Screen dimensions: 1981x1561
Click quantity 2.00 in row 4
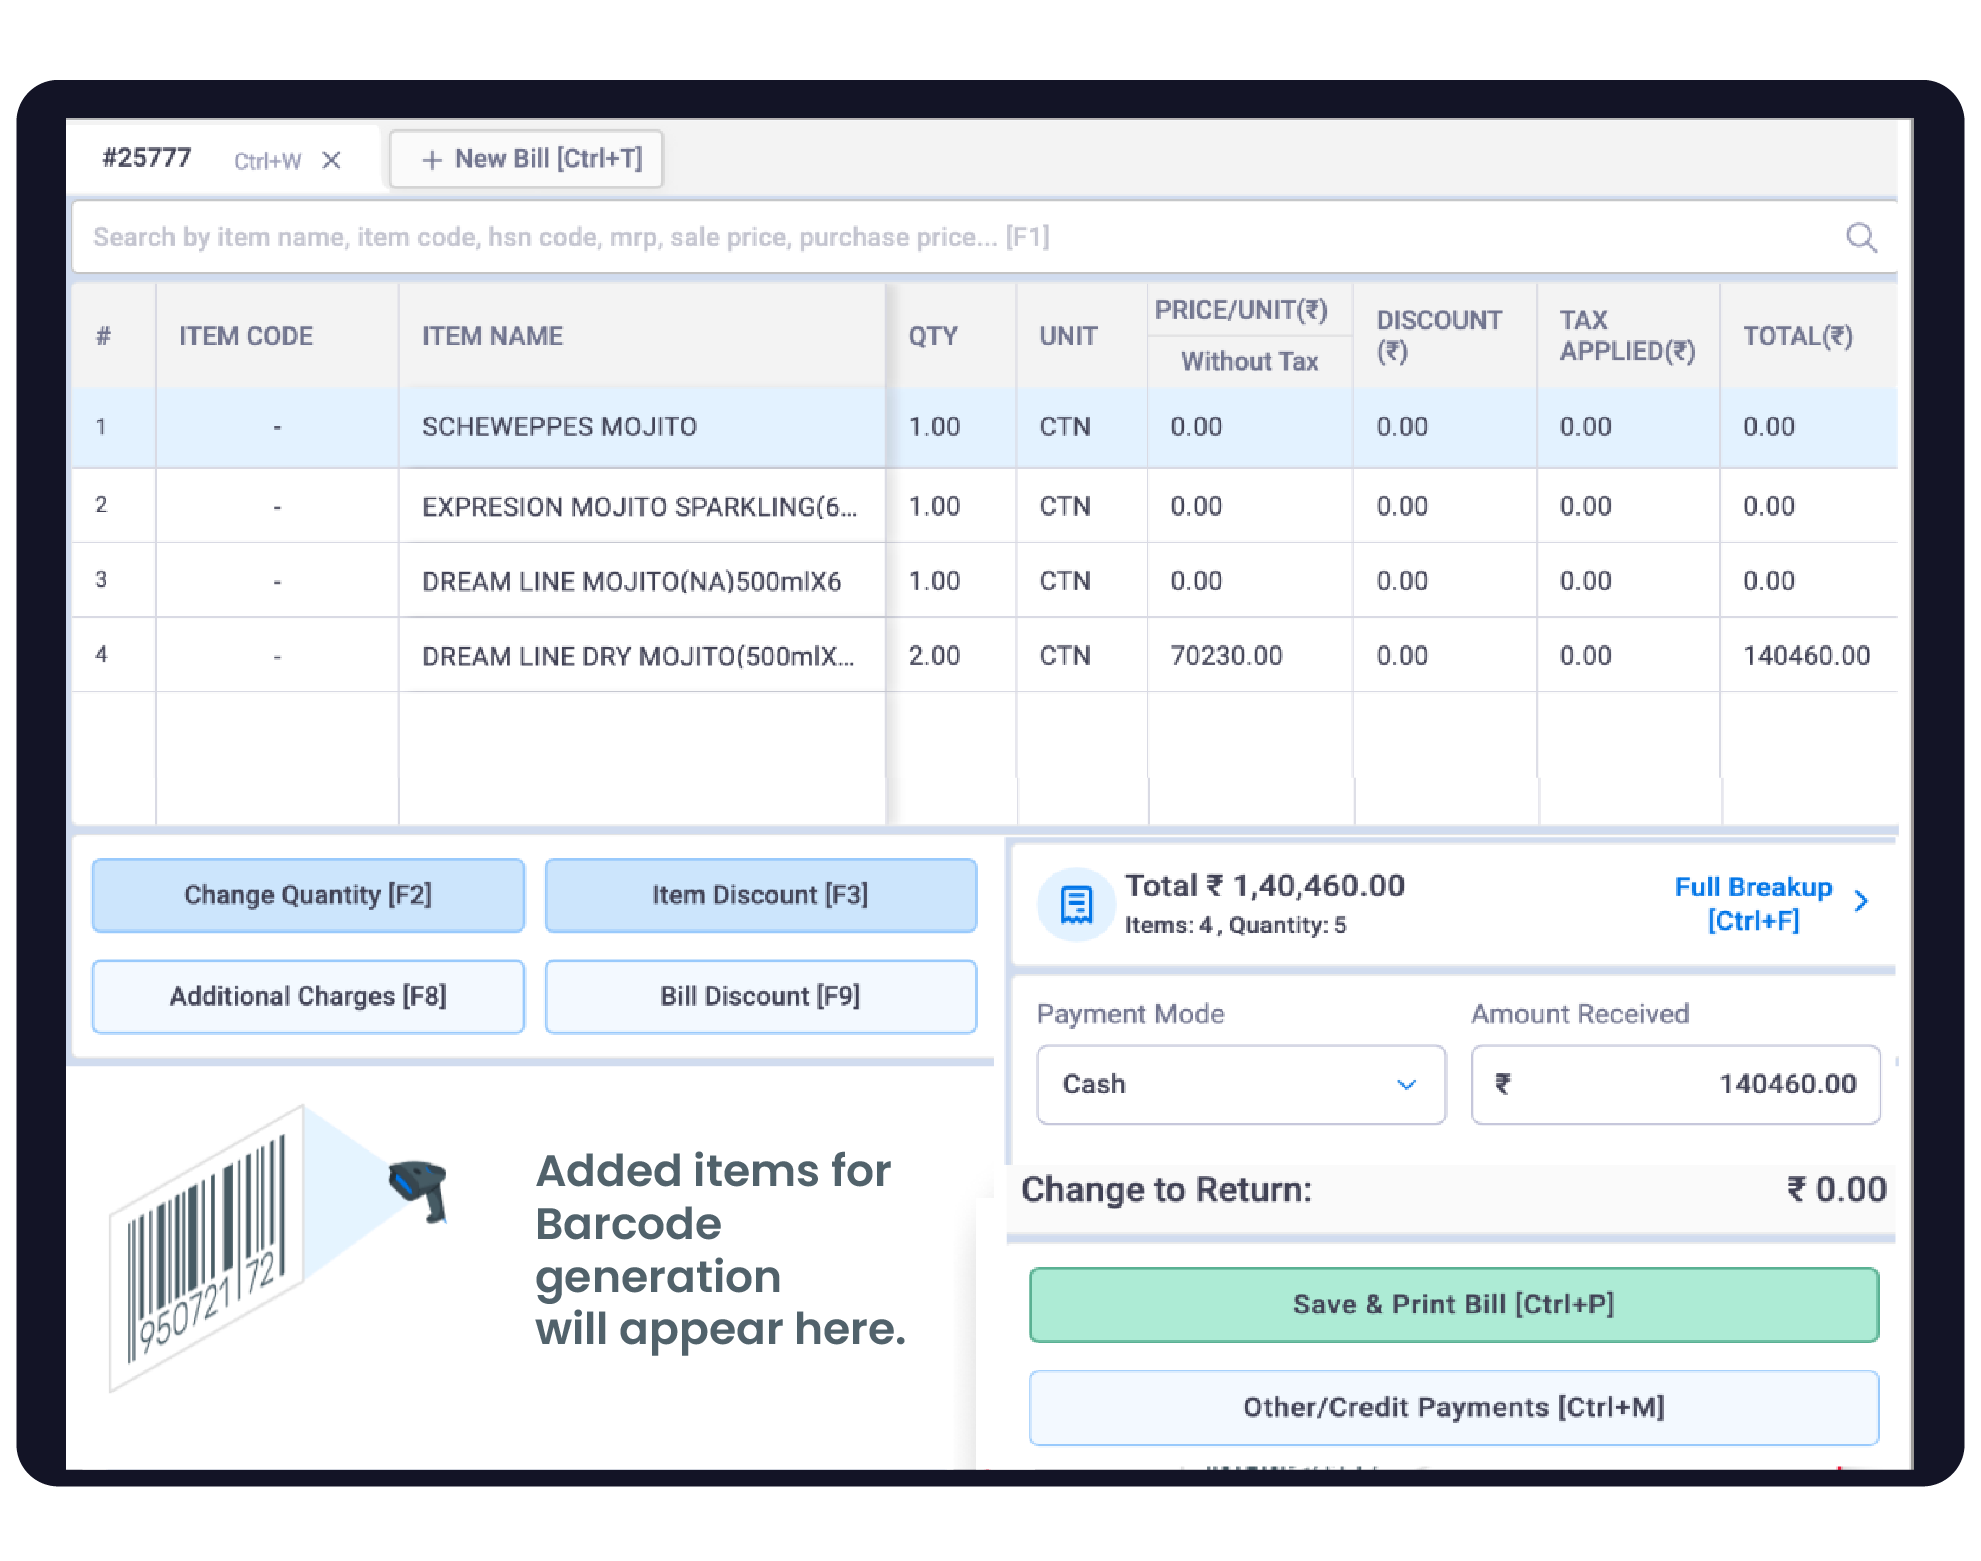click(934, 656)
